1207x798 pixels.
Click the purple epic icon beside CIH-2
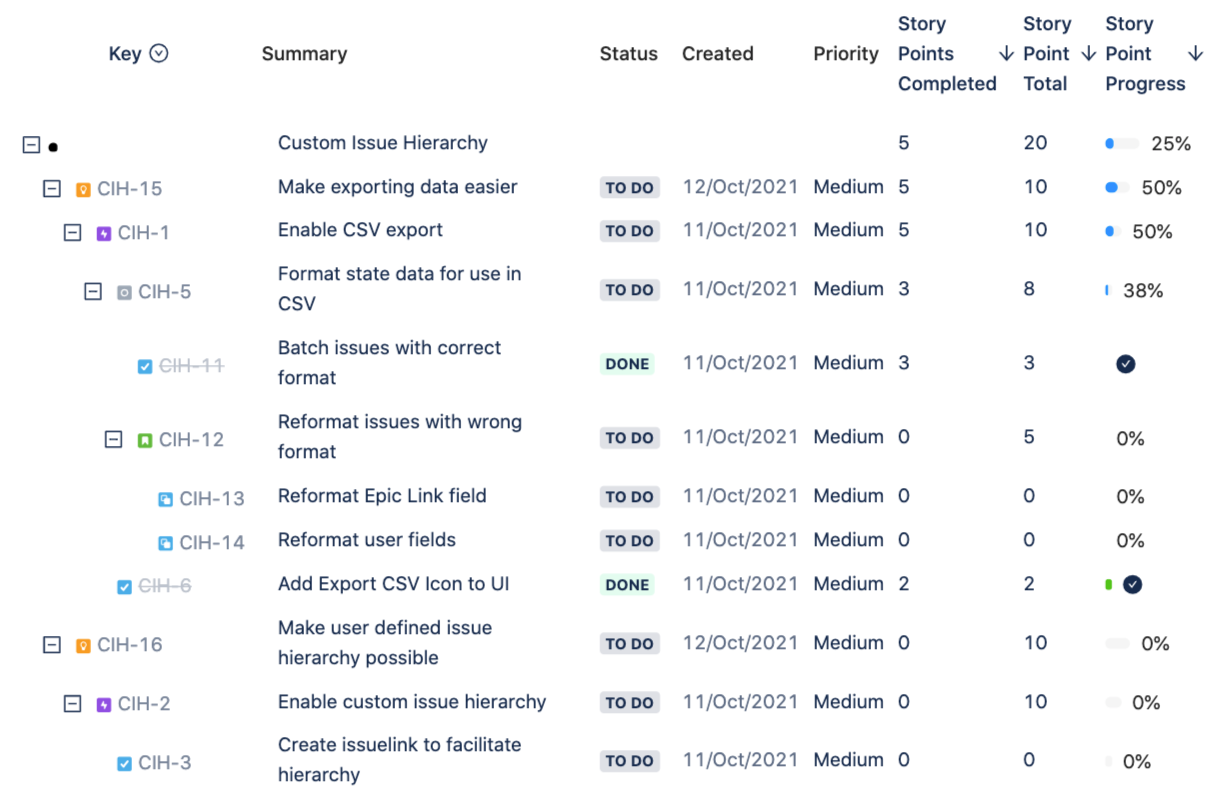point(104,704)
